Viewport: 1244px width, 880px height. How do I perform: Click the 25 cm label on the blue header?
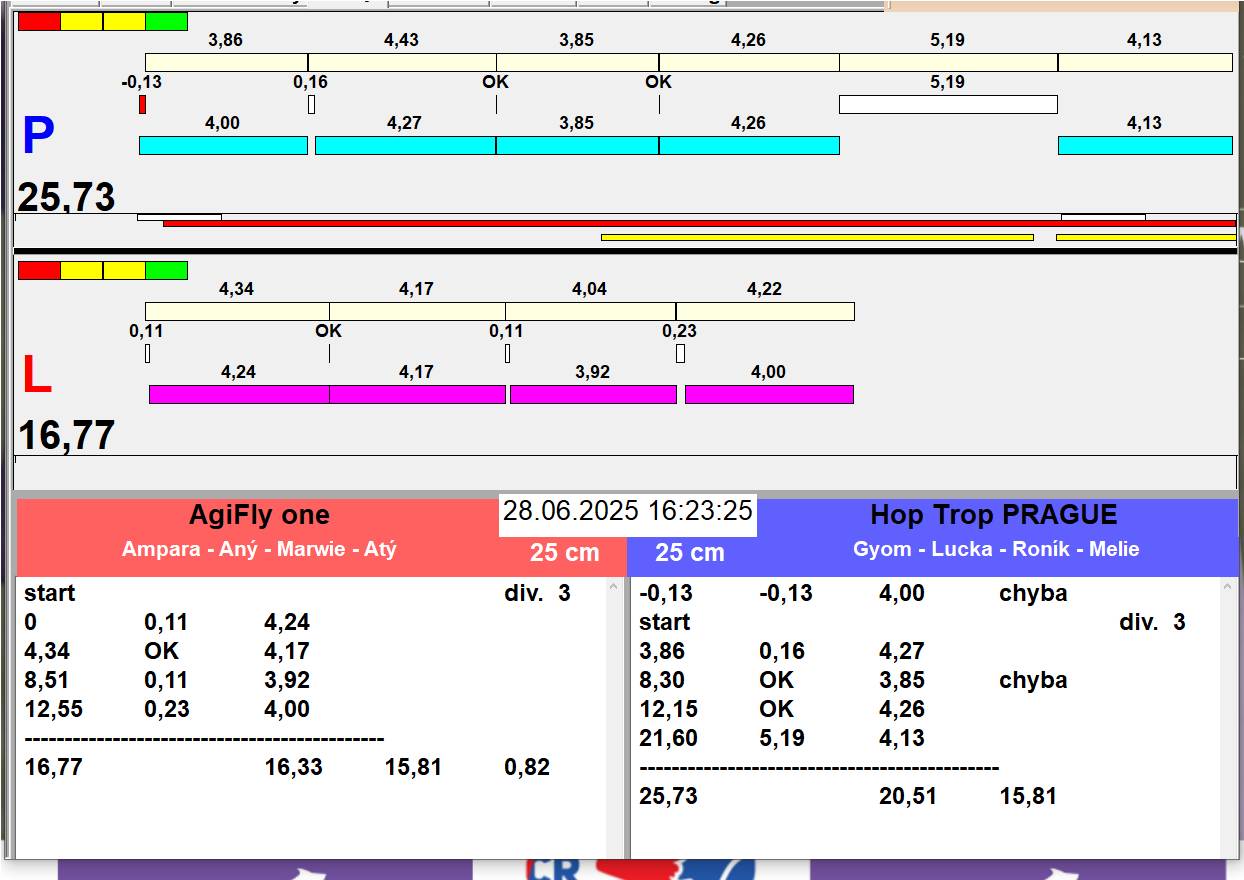pyautogui.click(x=690, y=553)
